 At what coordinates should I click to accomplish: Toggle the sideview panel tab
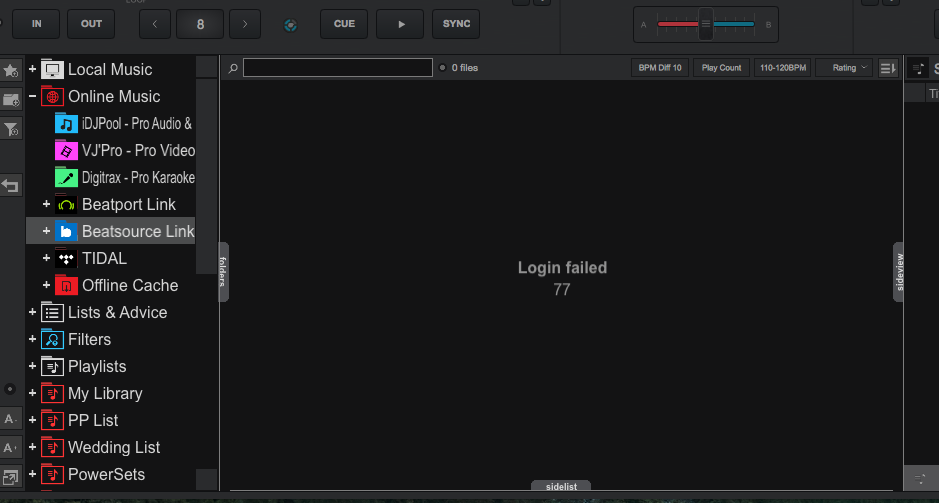click(898, 272)
